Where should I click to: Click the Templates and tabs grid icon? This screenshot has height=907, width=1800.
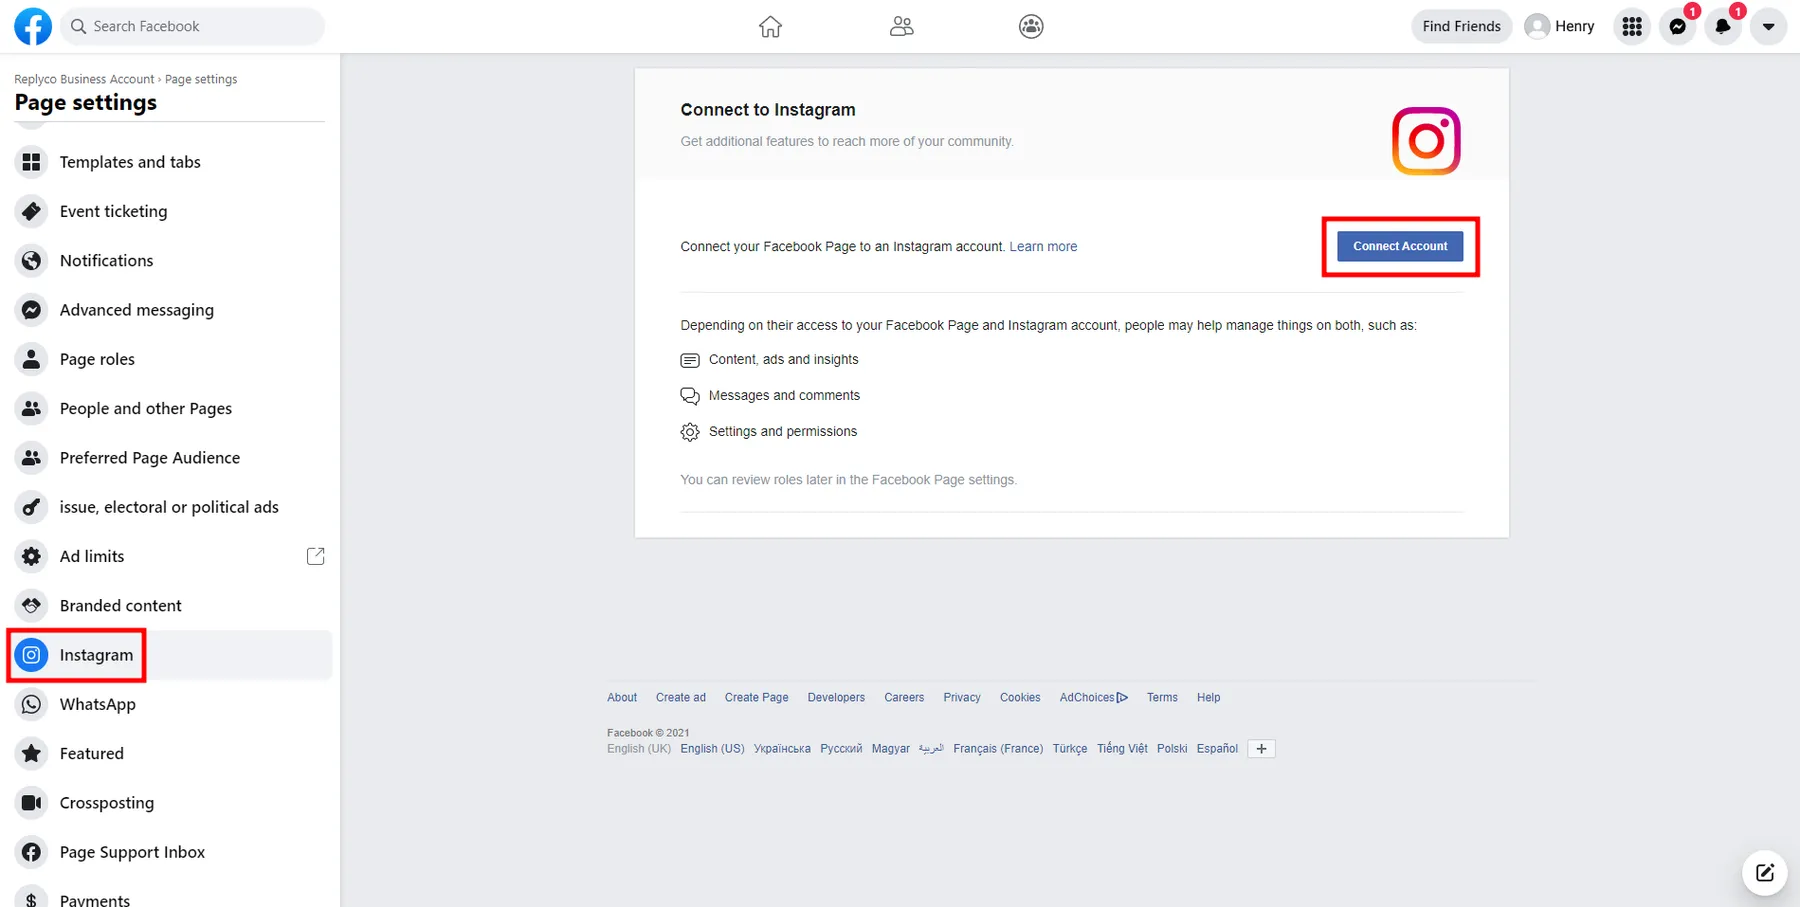32,162
